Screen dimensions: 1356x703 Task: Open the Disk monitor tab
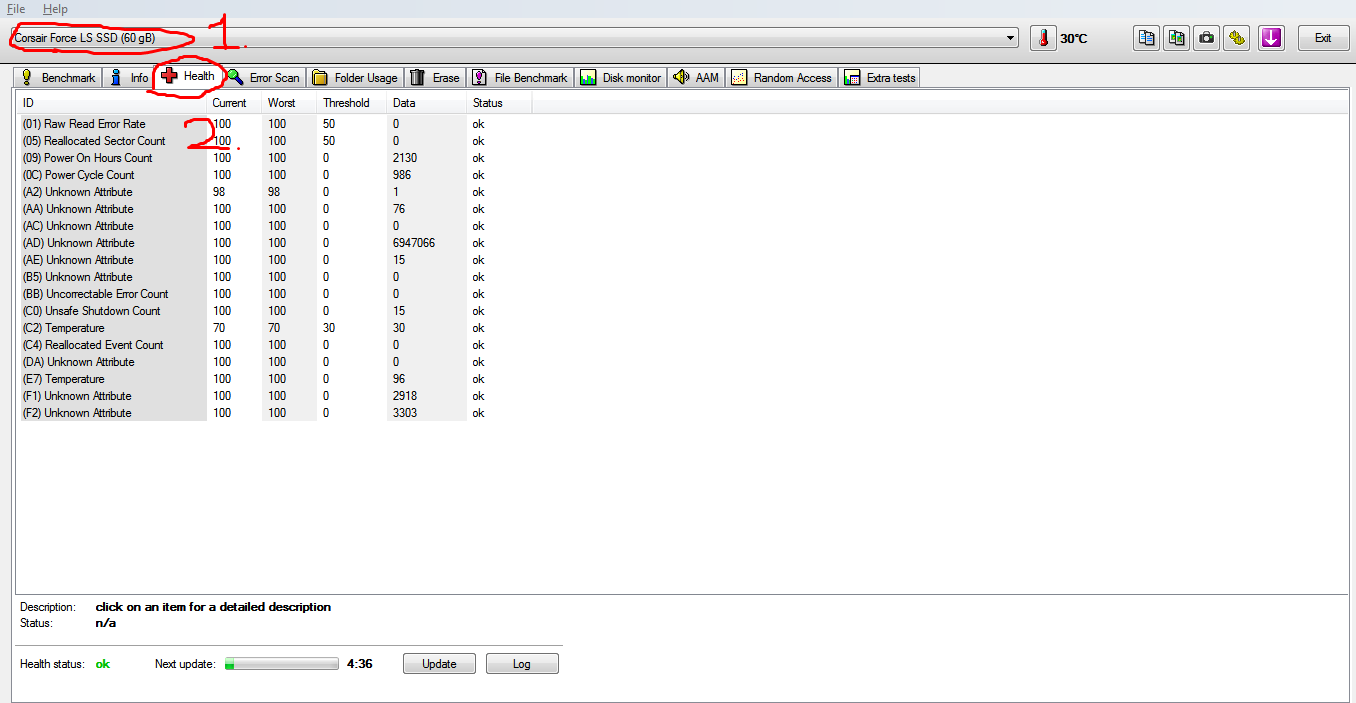tap(620, 77)
